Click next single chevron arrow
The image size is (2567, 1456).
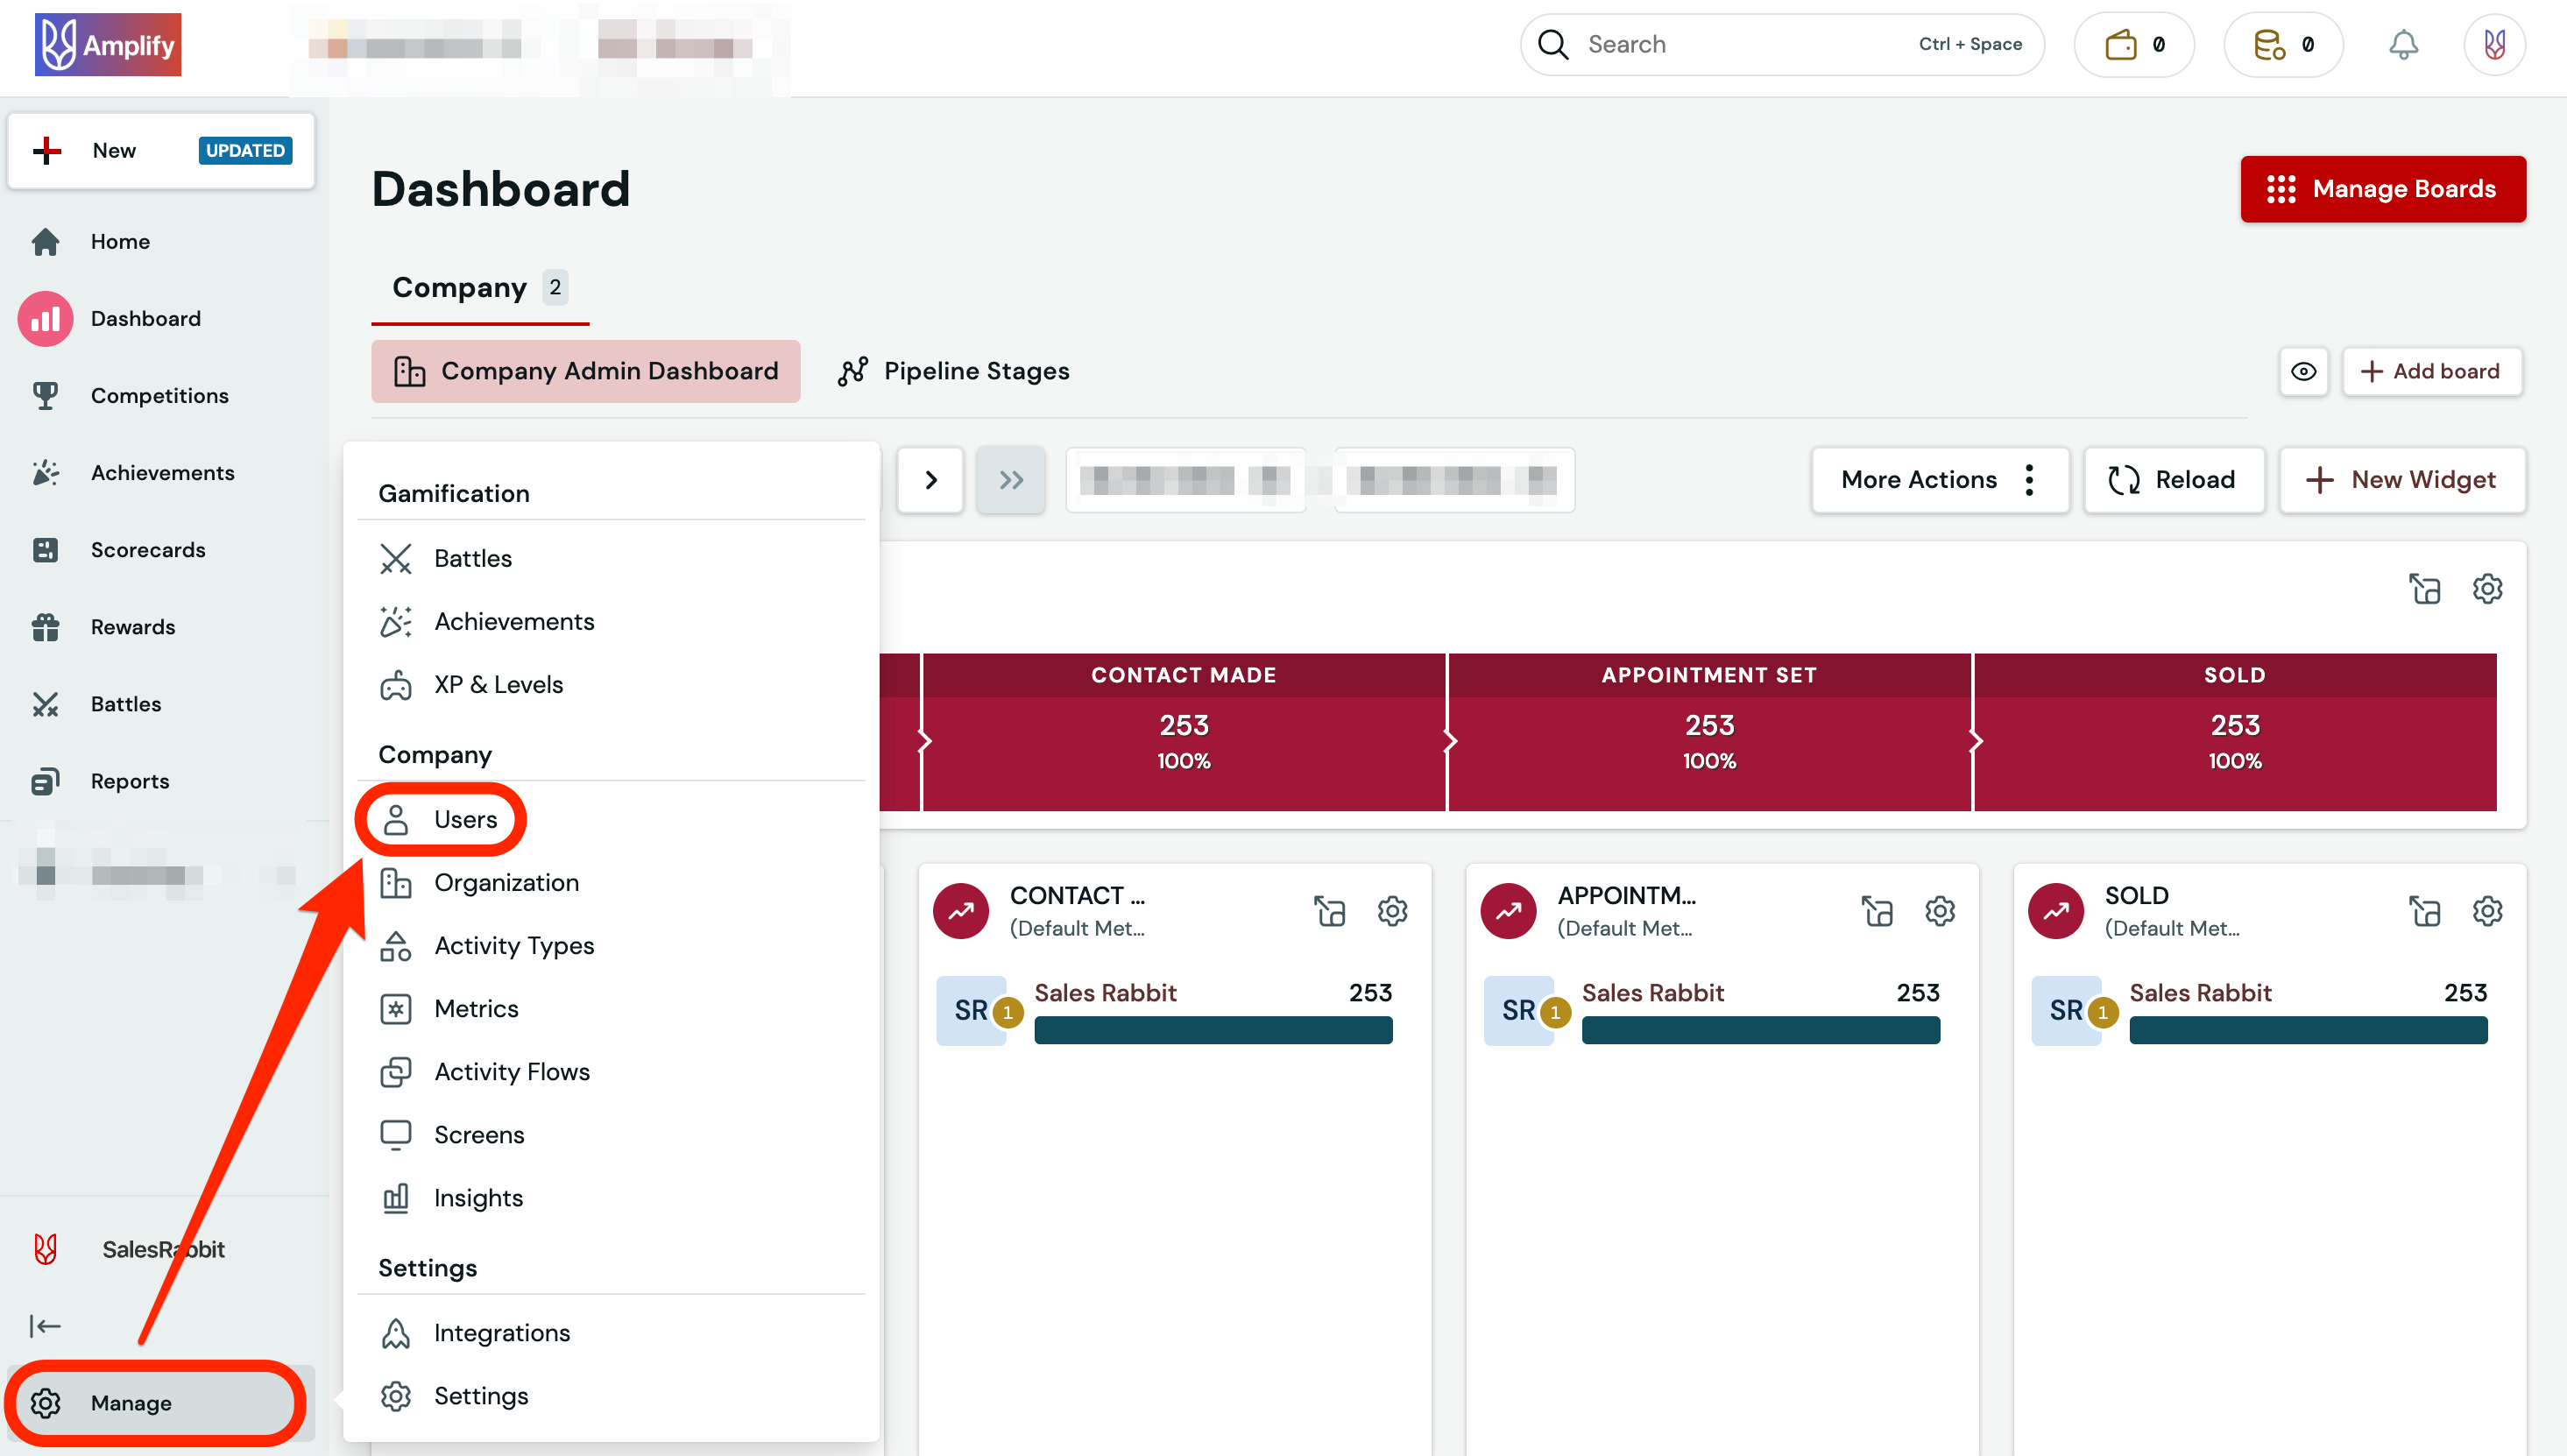[x=930, y=480]
